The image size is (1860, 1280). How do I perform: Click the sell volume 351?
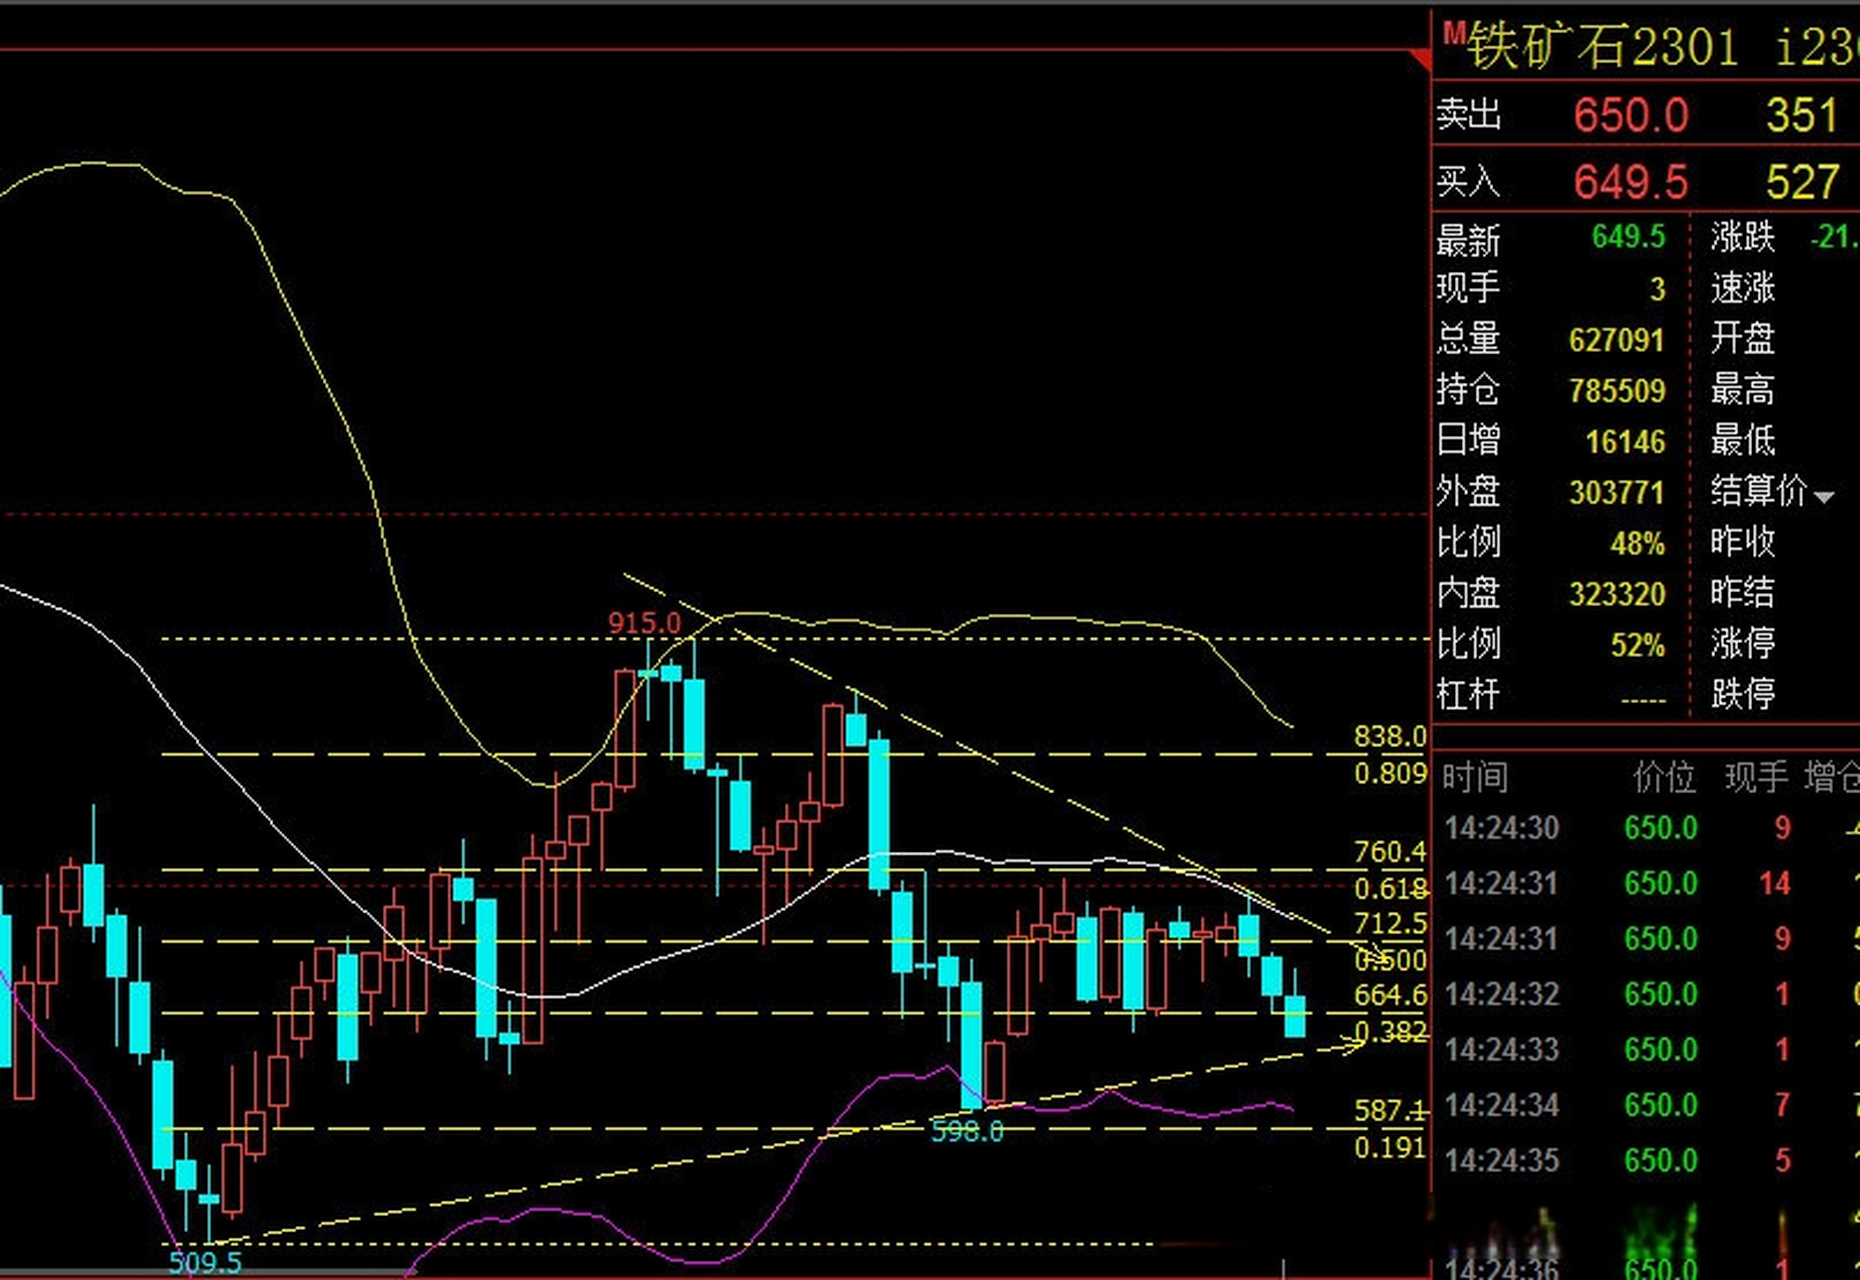1802,116
